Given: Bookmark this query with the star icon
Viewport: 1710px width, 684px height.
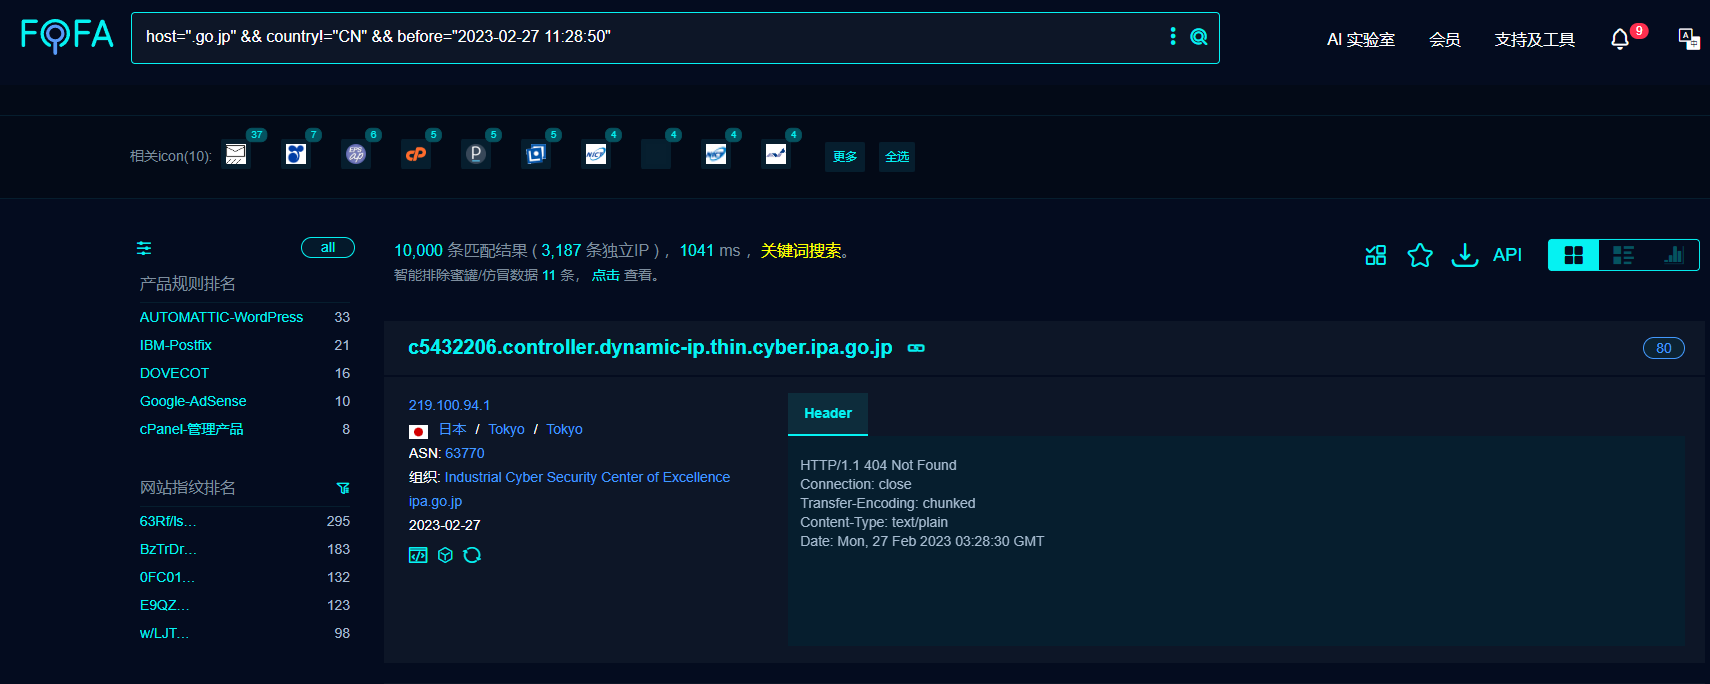Looking at the screenshot, I should pos(1420,255).
